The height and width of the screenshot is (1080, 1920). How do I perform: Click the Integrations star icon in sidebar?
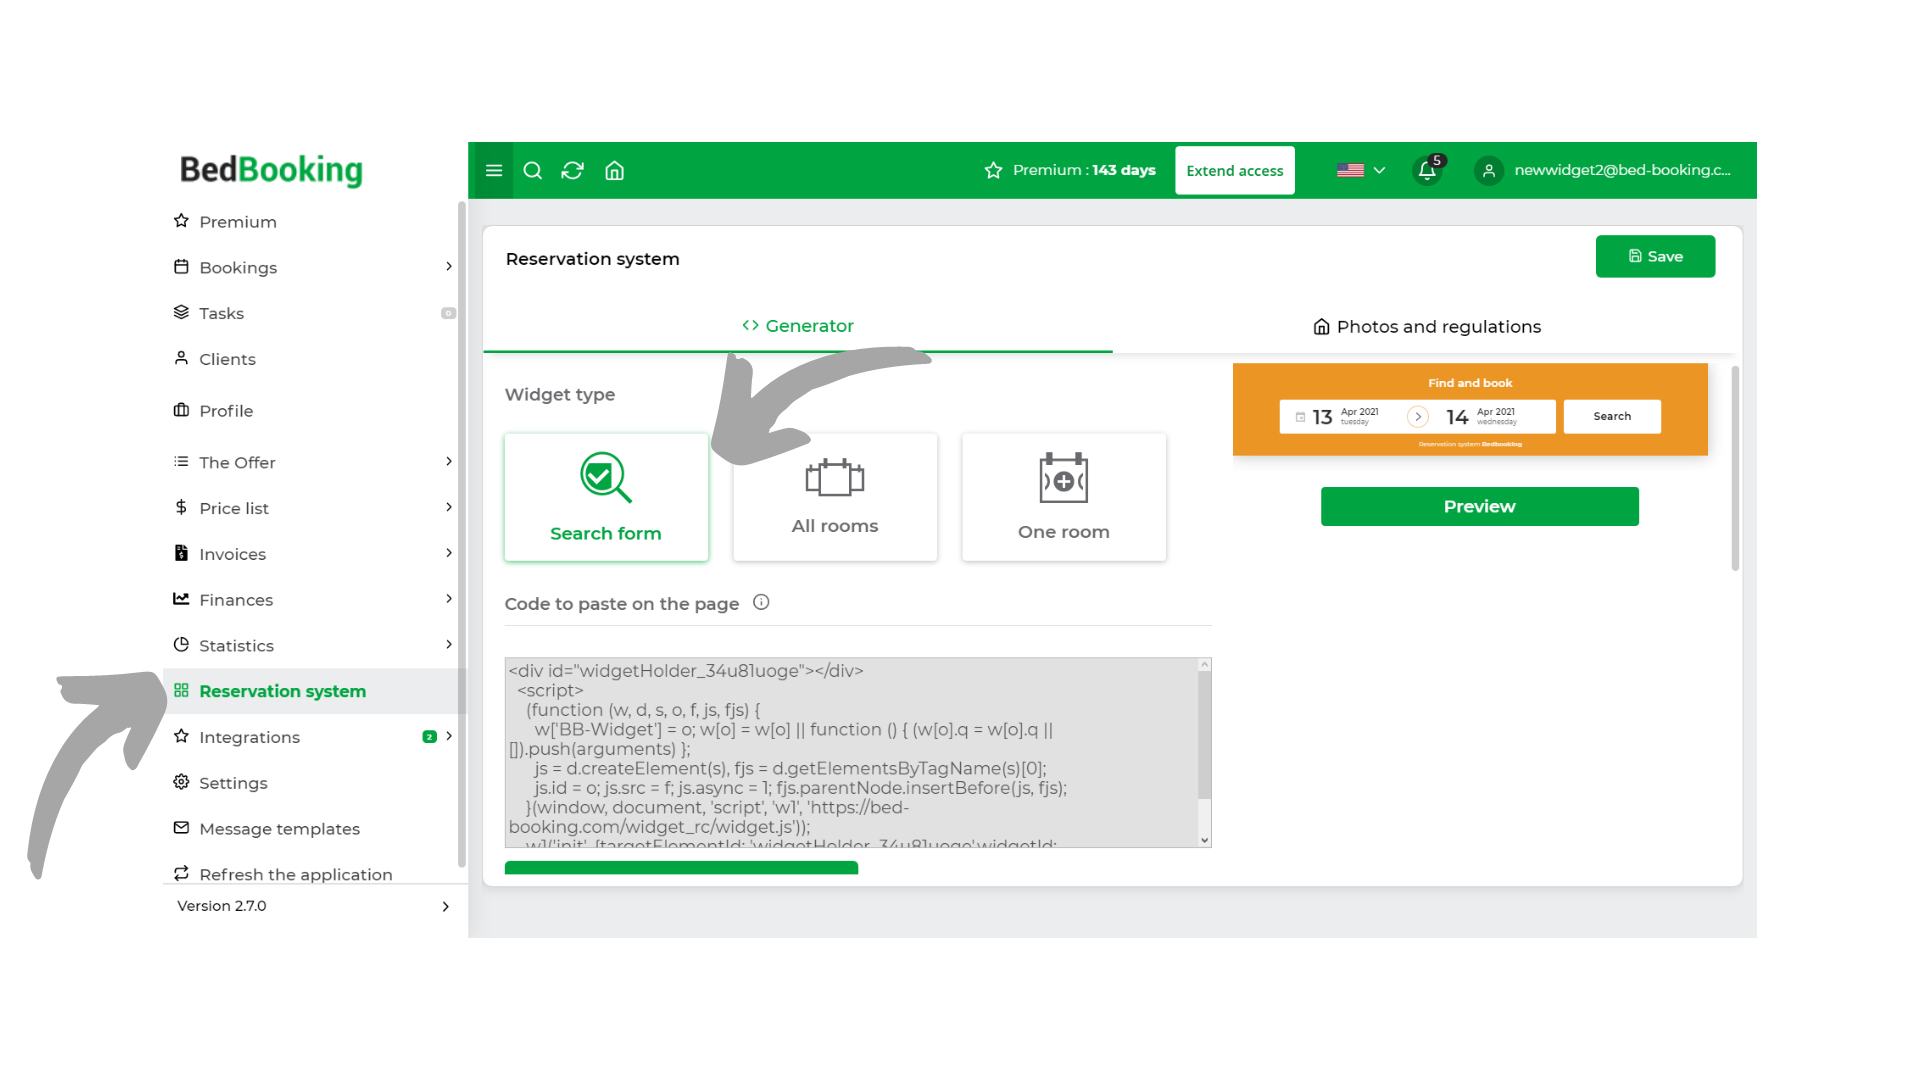pyautogui.click(x=181, y=737)
